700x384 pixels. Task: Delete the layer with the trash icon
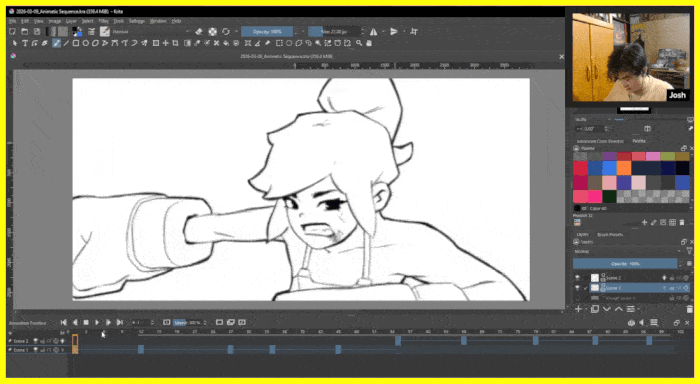coord(689,309)
